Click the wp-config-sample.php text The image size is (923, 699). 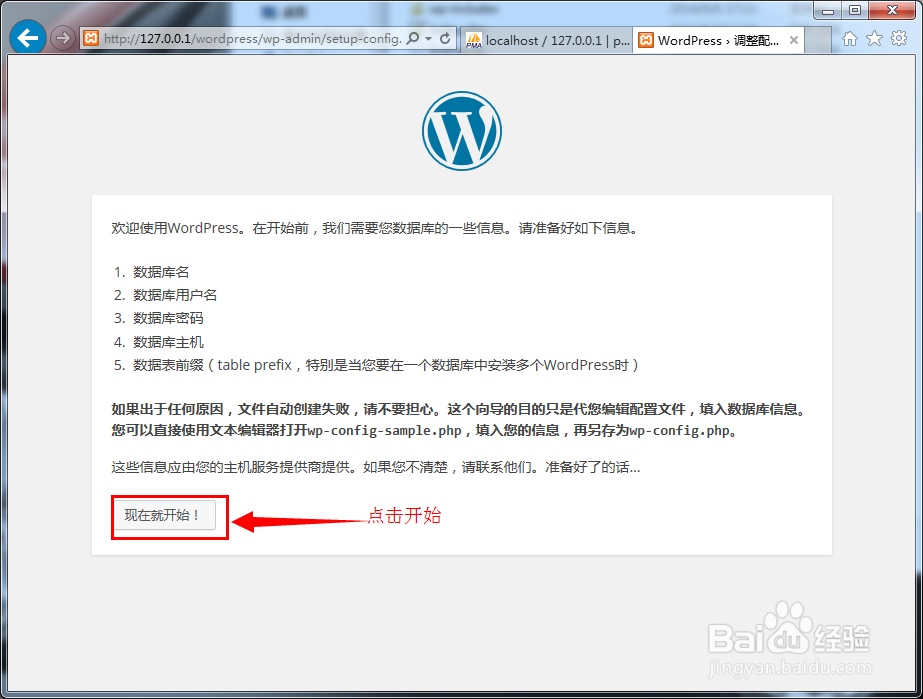(384, 430)
